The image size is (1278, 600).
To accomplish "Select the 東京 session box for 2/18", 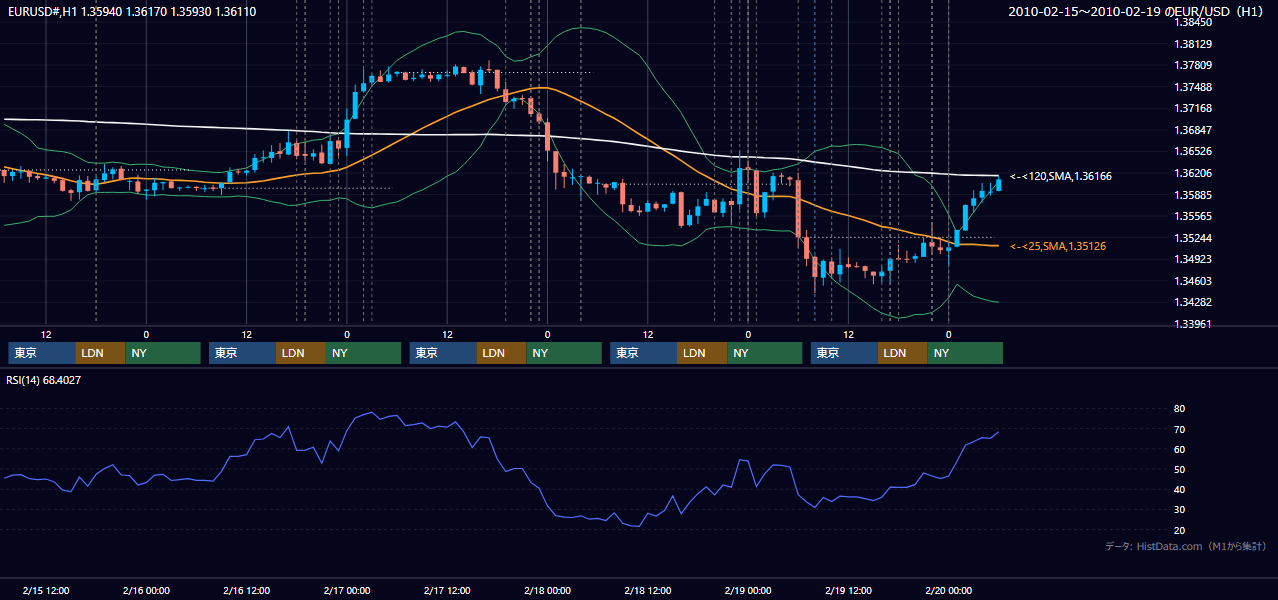I will [x=644, y=353].
